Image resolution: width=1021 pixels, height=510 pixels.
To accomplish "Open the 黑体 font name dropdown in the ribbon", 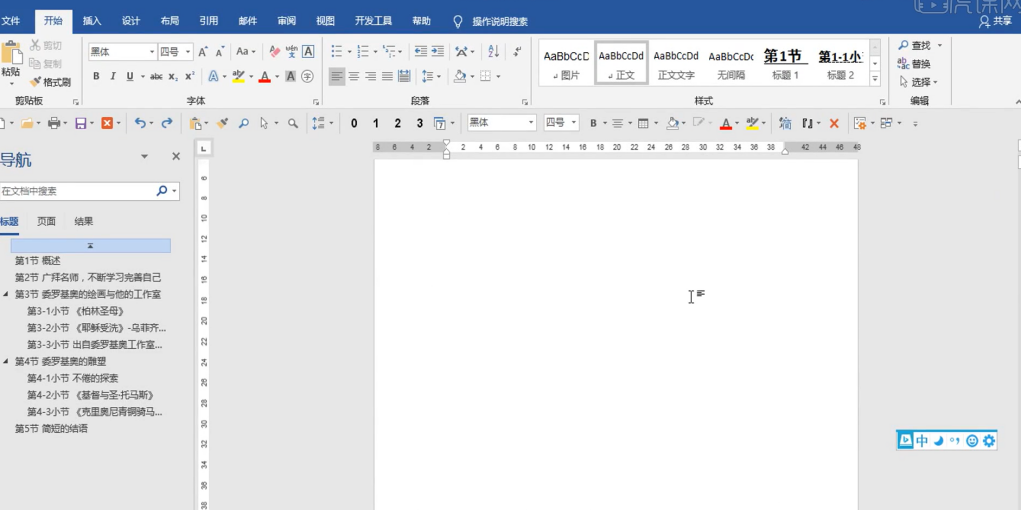I will tap(152, 52).
